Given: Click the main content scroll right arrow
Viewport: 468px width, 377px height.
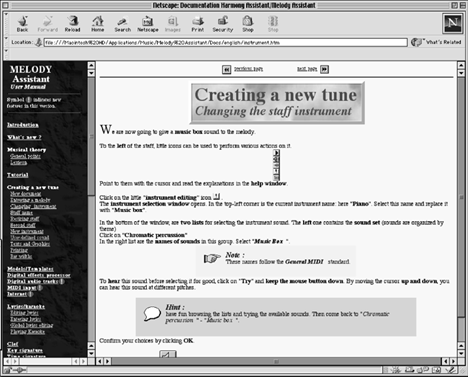Looking at the screenshot, I should [453, 361].
